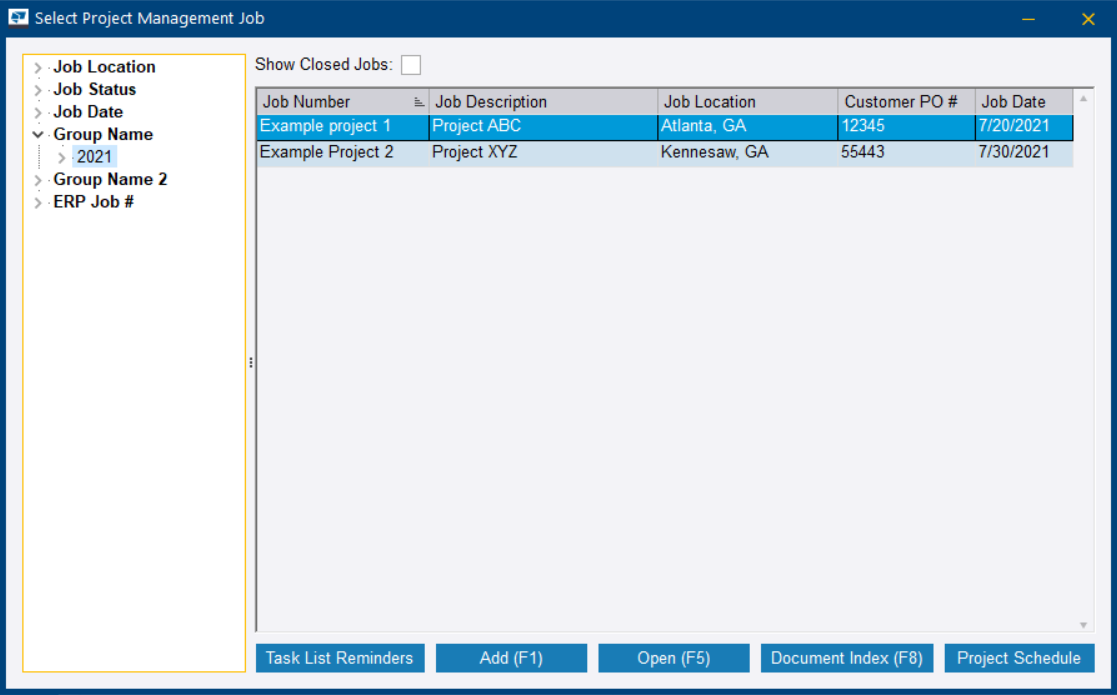The height and width of the screenshot is (695, 1117).
Task: Expand the Job Date tree node
Action: click(38, 113)
